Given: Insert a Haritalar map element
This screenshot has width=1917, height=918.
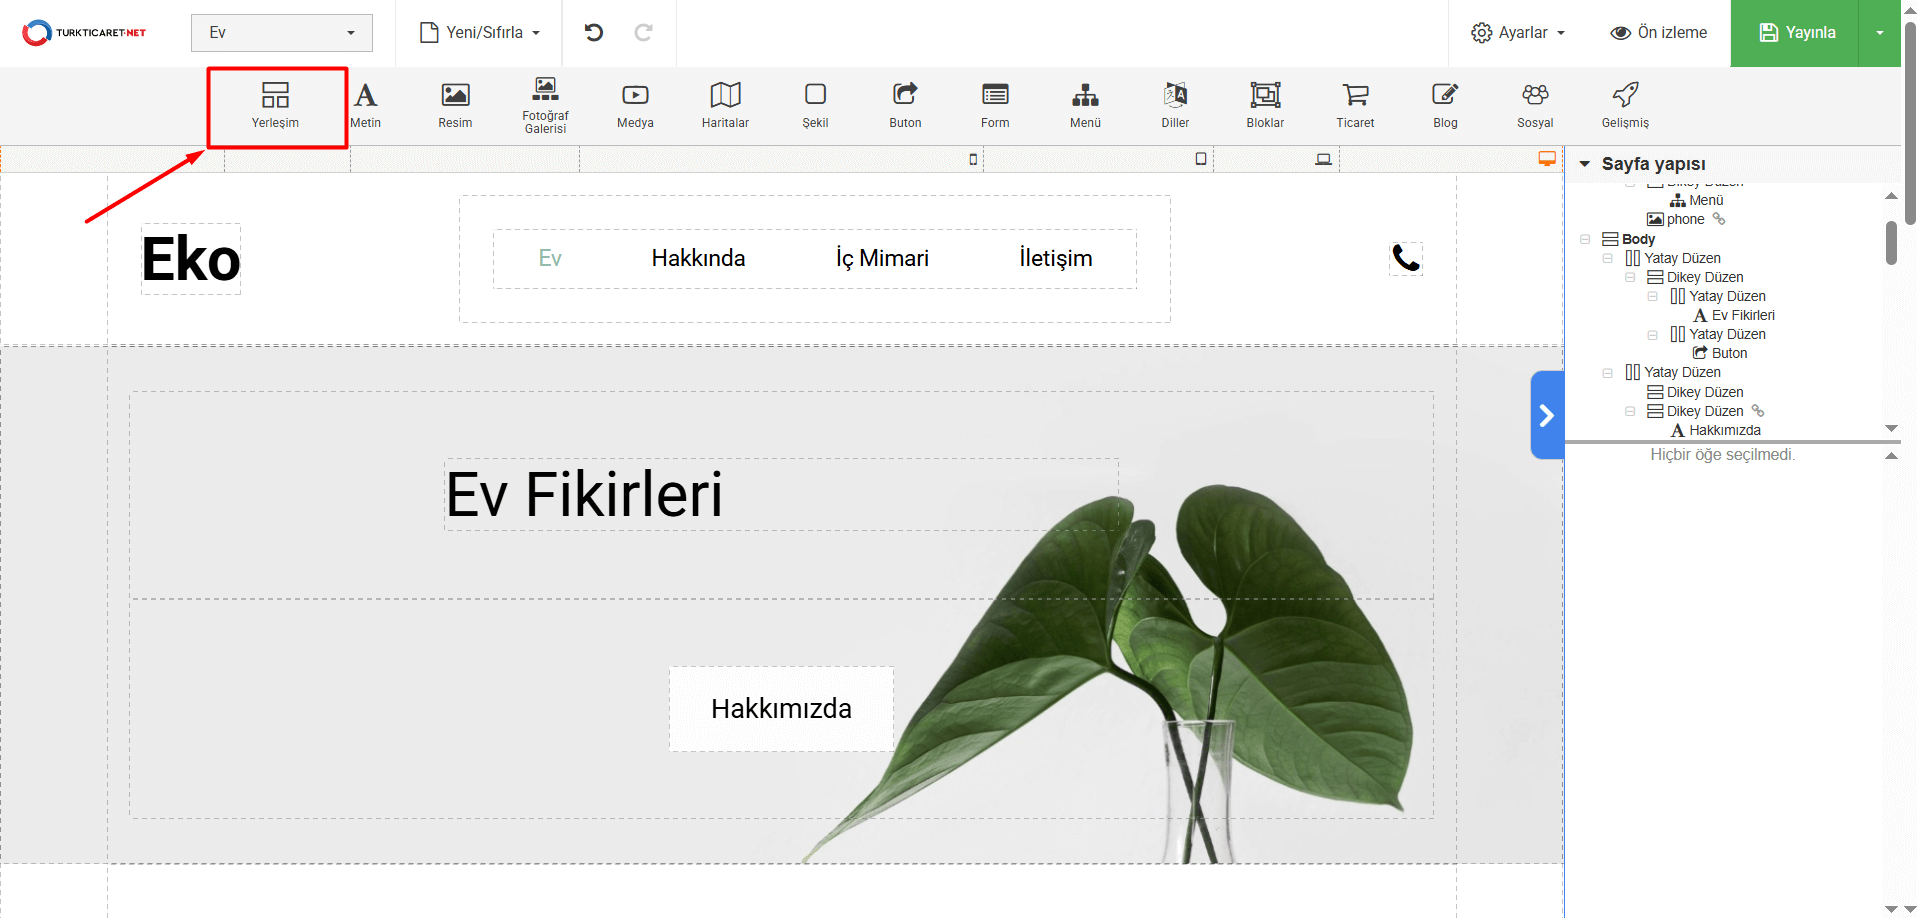Looking at the screenshot, I should pos(725,105).
